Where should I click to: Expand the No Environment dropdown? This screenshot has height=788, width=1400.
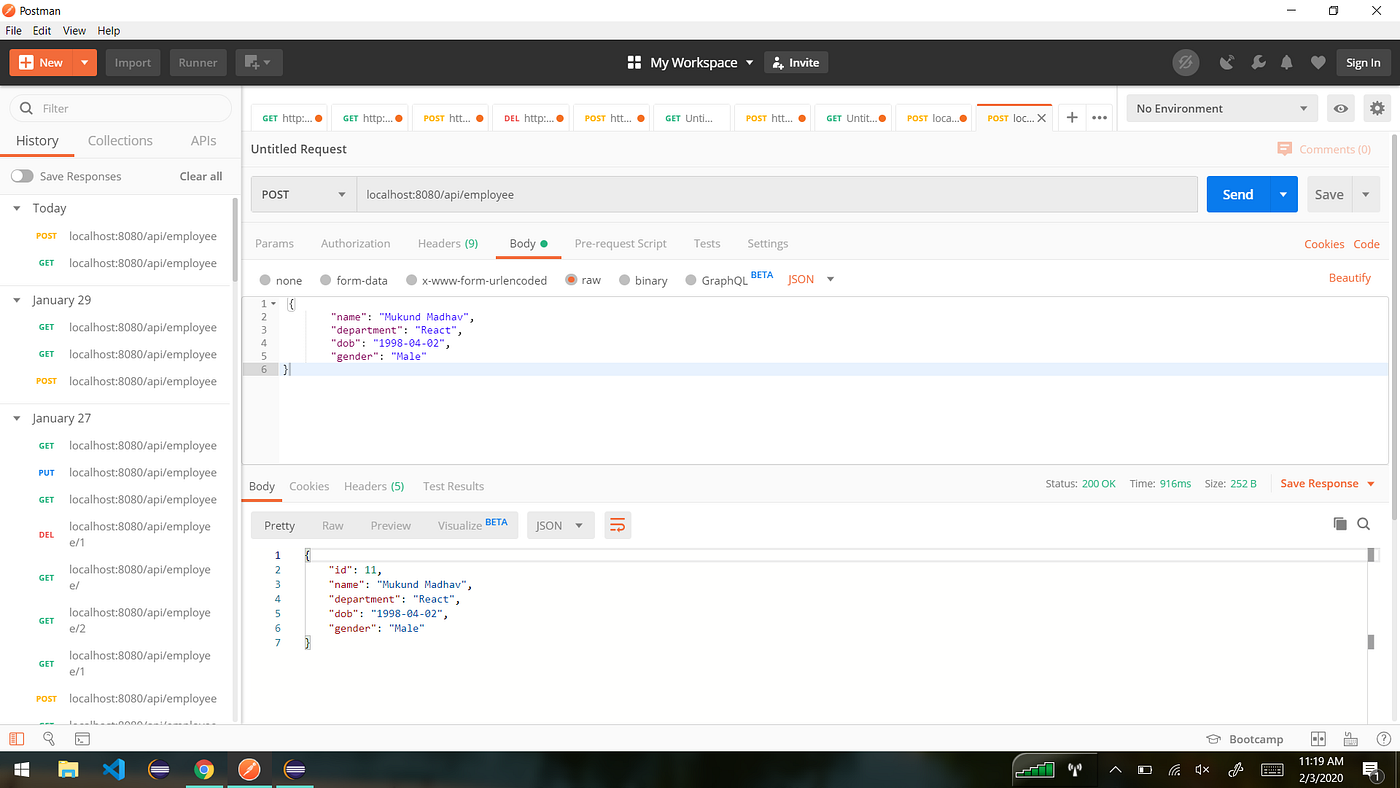tap(1222, 108)
